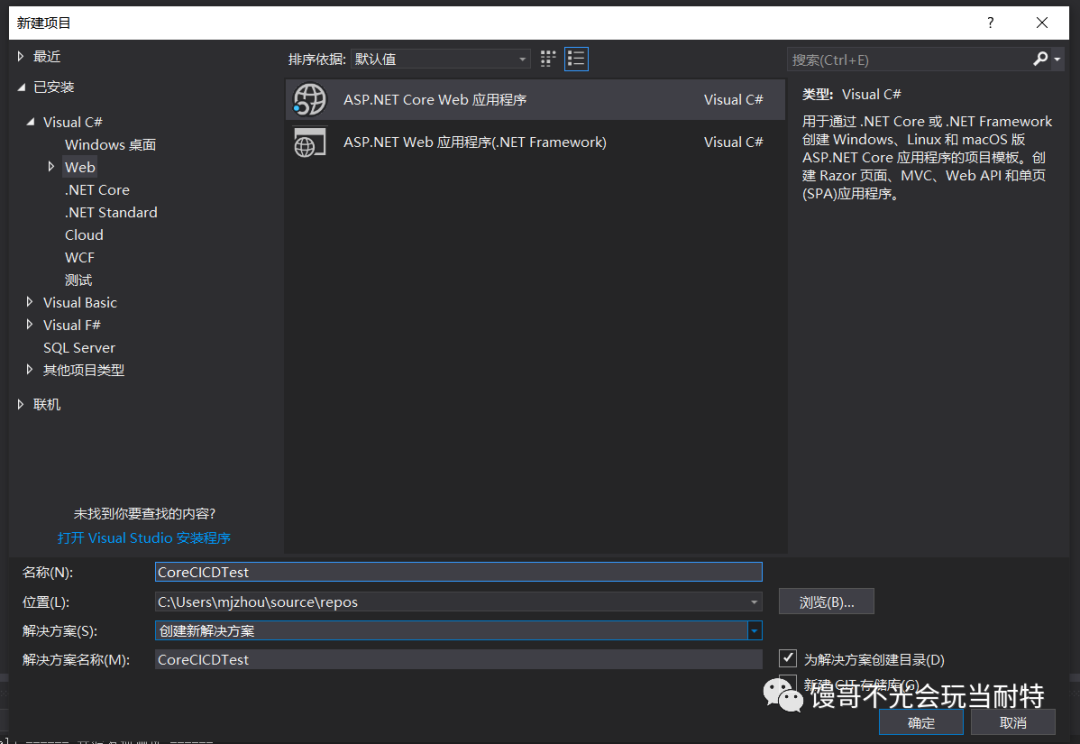Click the 确定 button
This screenshot has width=1080, height=744.
(921, 723)
